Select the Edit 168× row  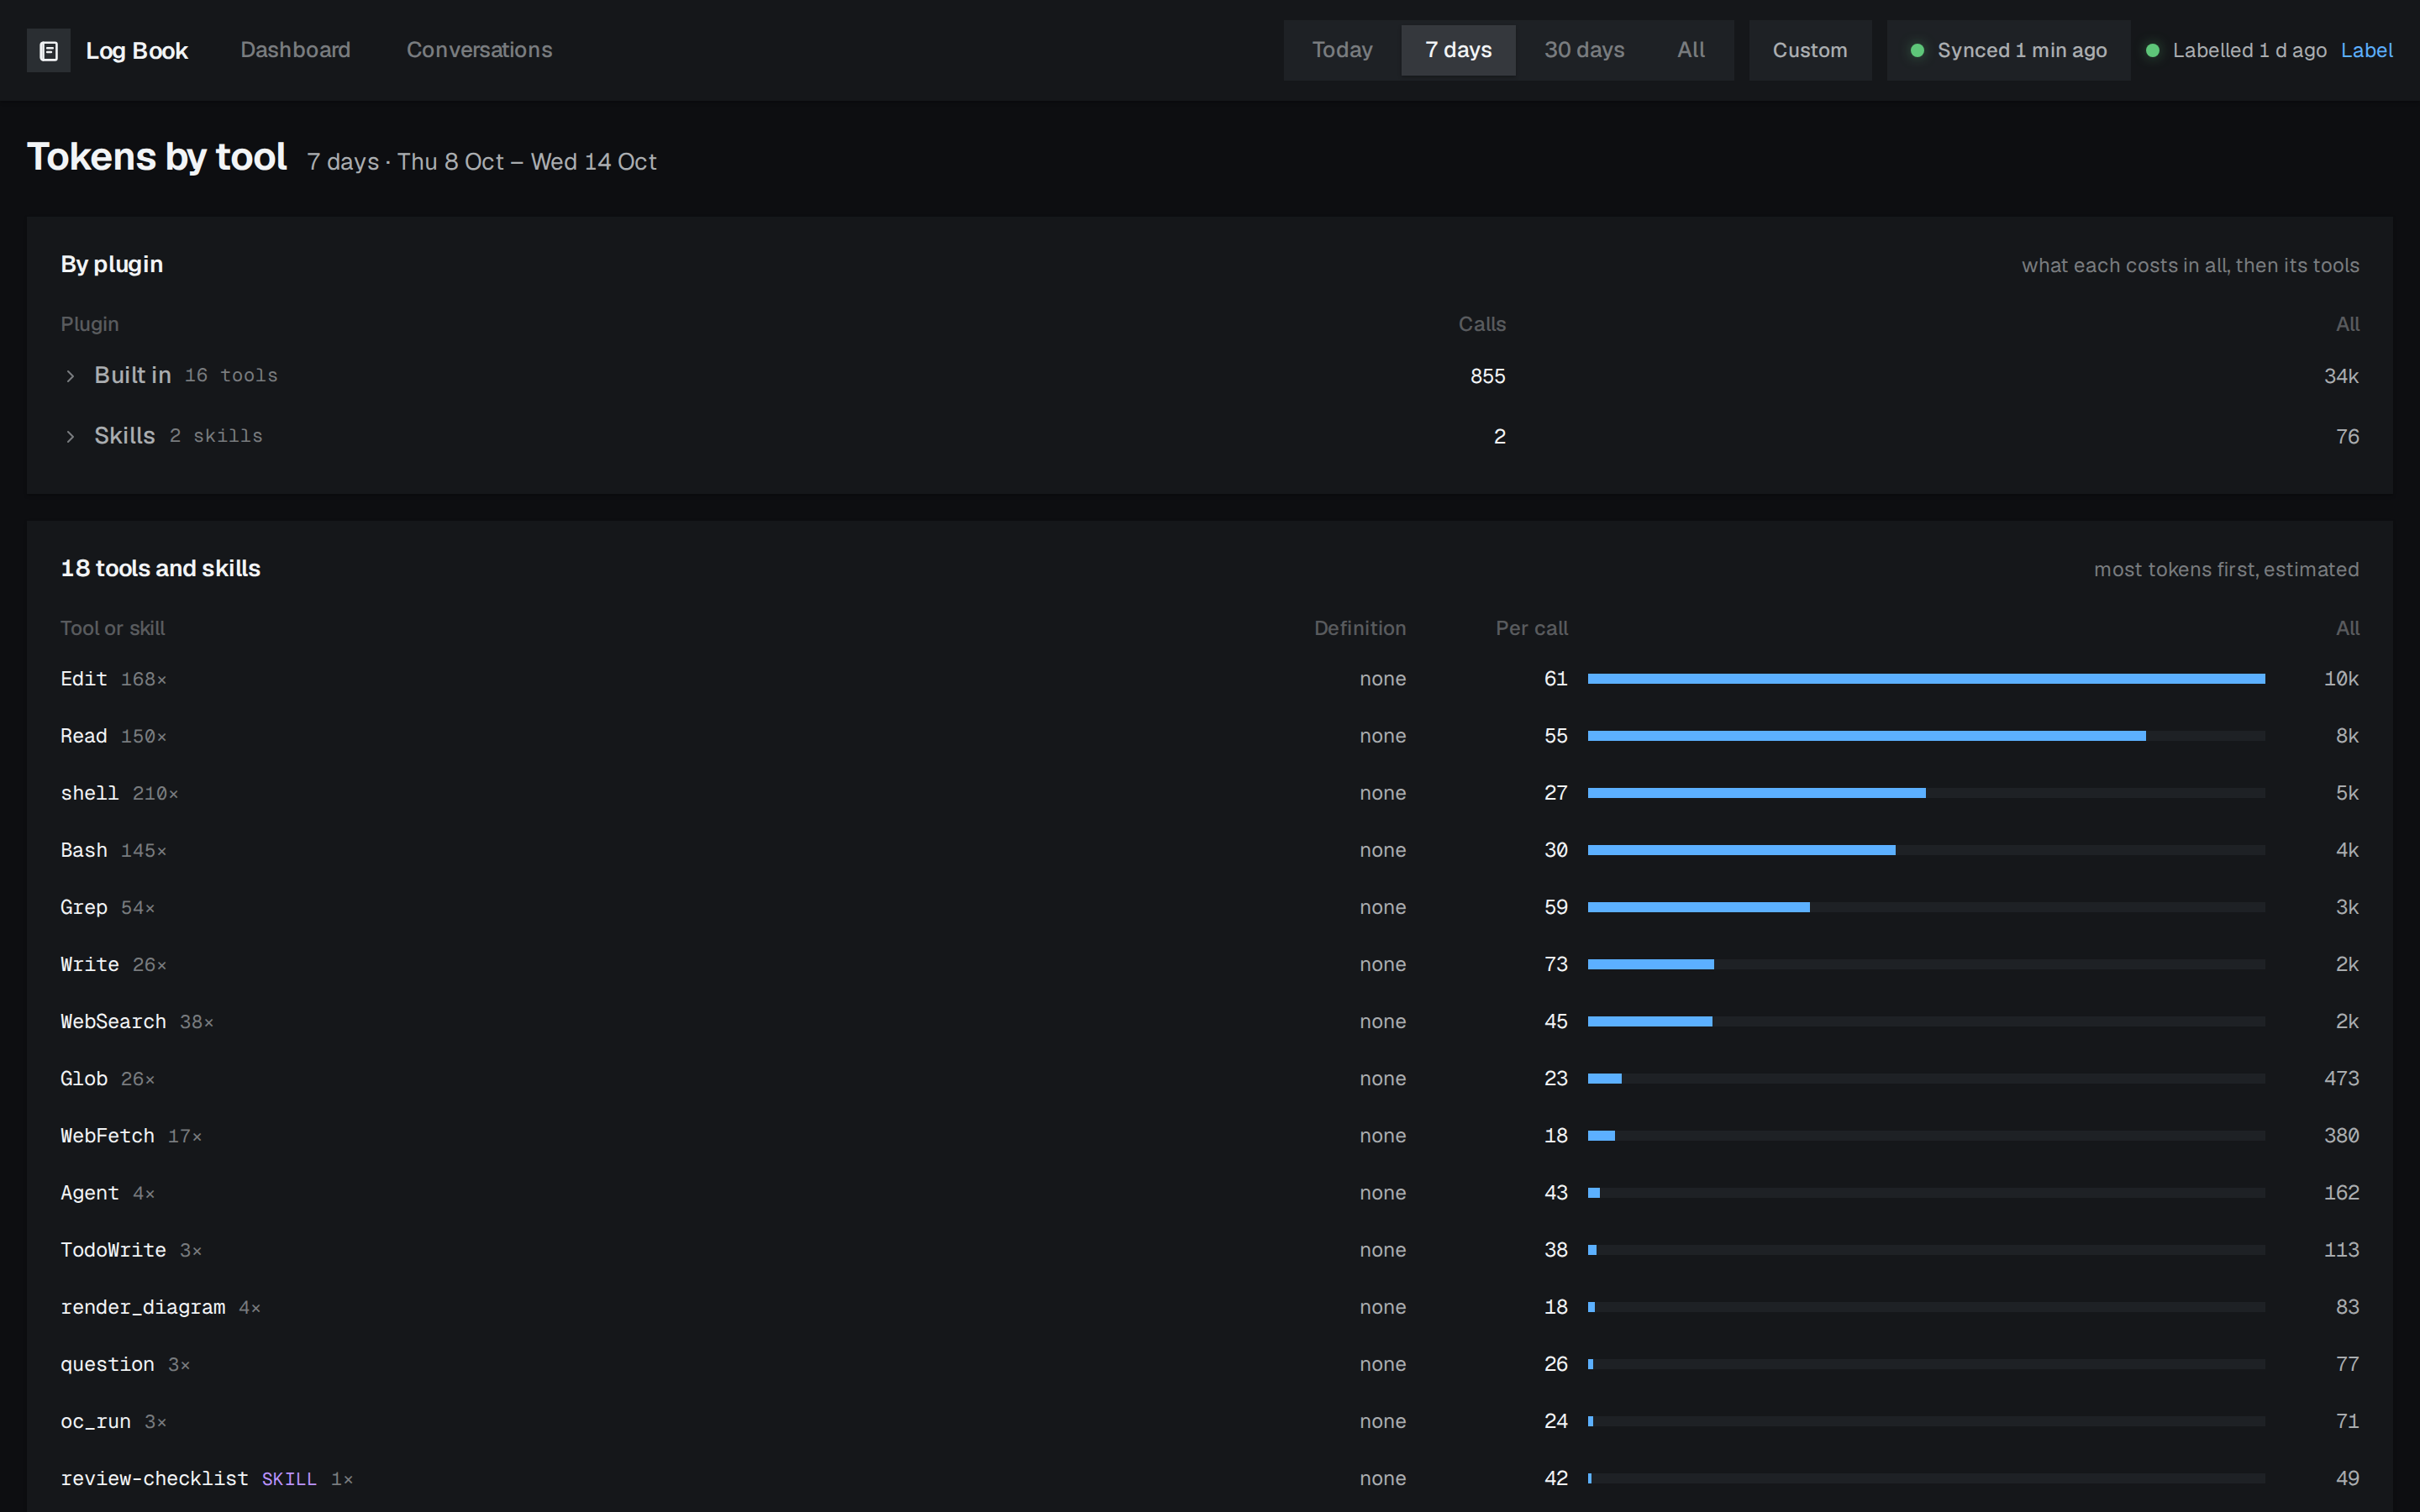[1210, 679]
